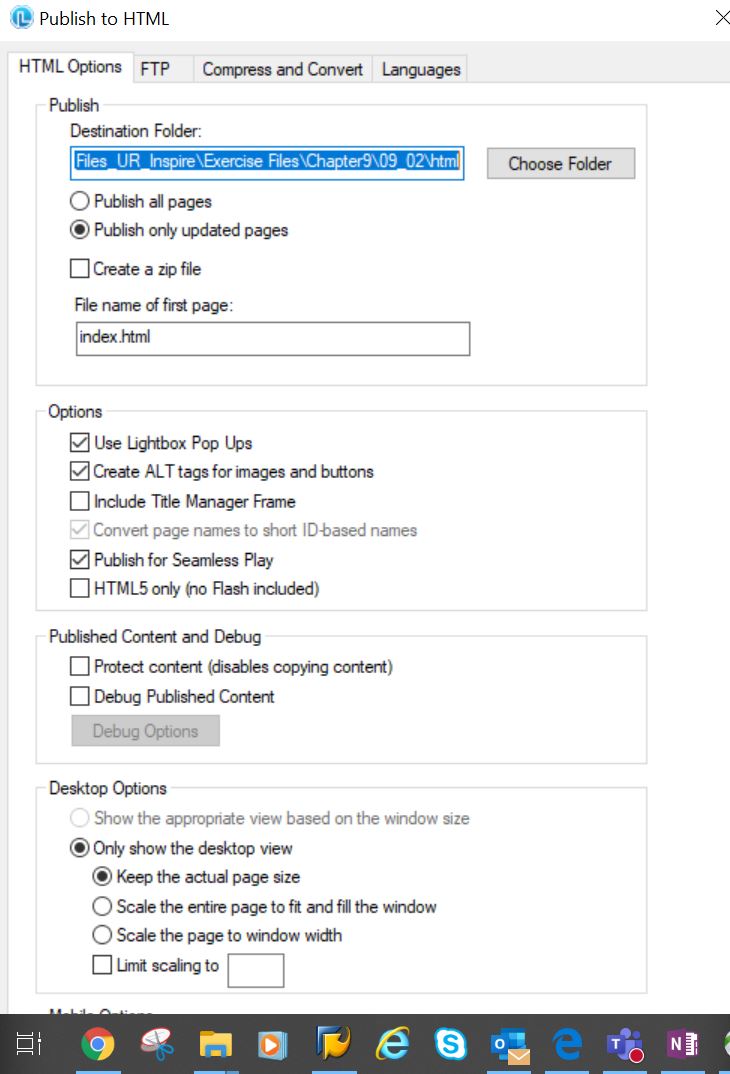
Task: Open OneNote from the taskbar
Action: coord(683,1044)
